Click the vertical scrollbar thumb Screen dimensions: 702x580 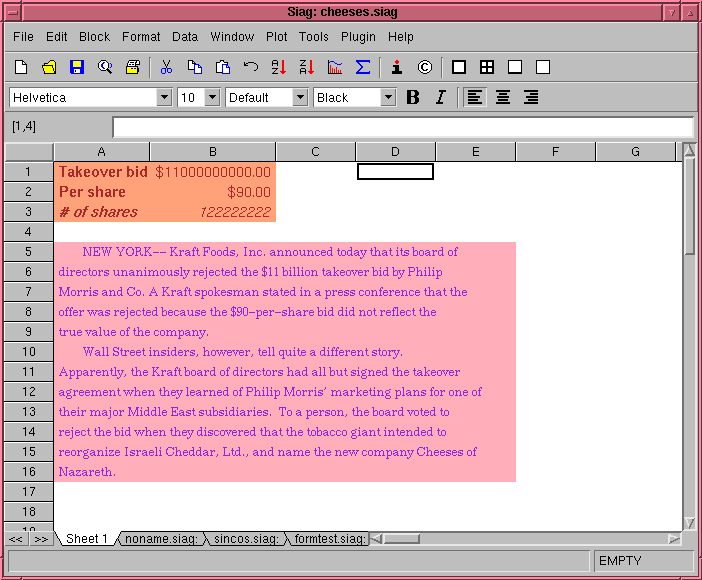click(x=689, y=206)
